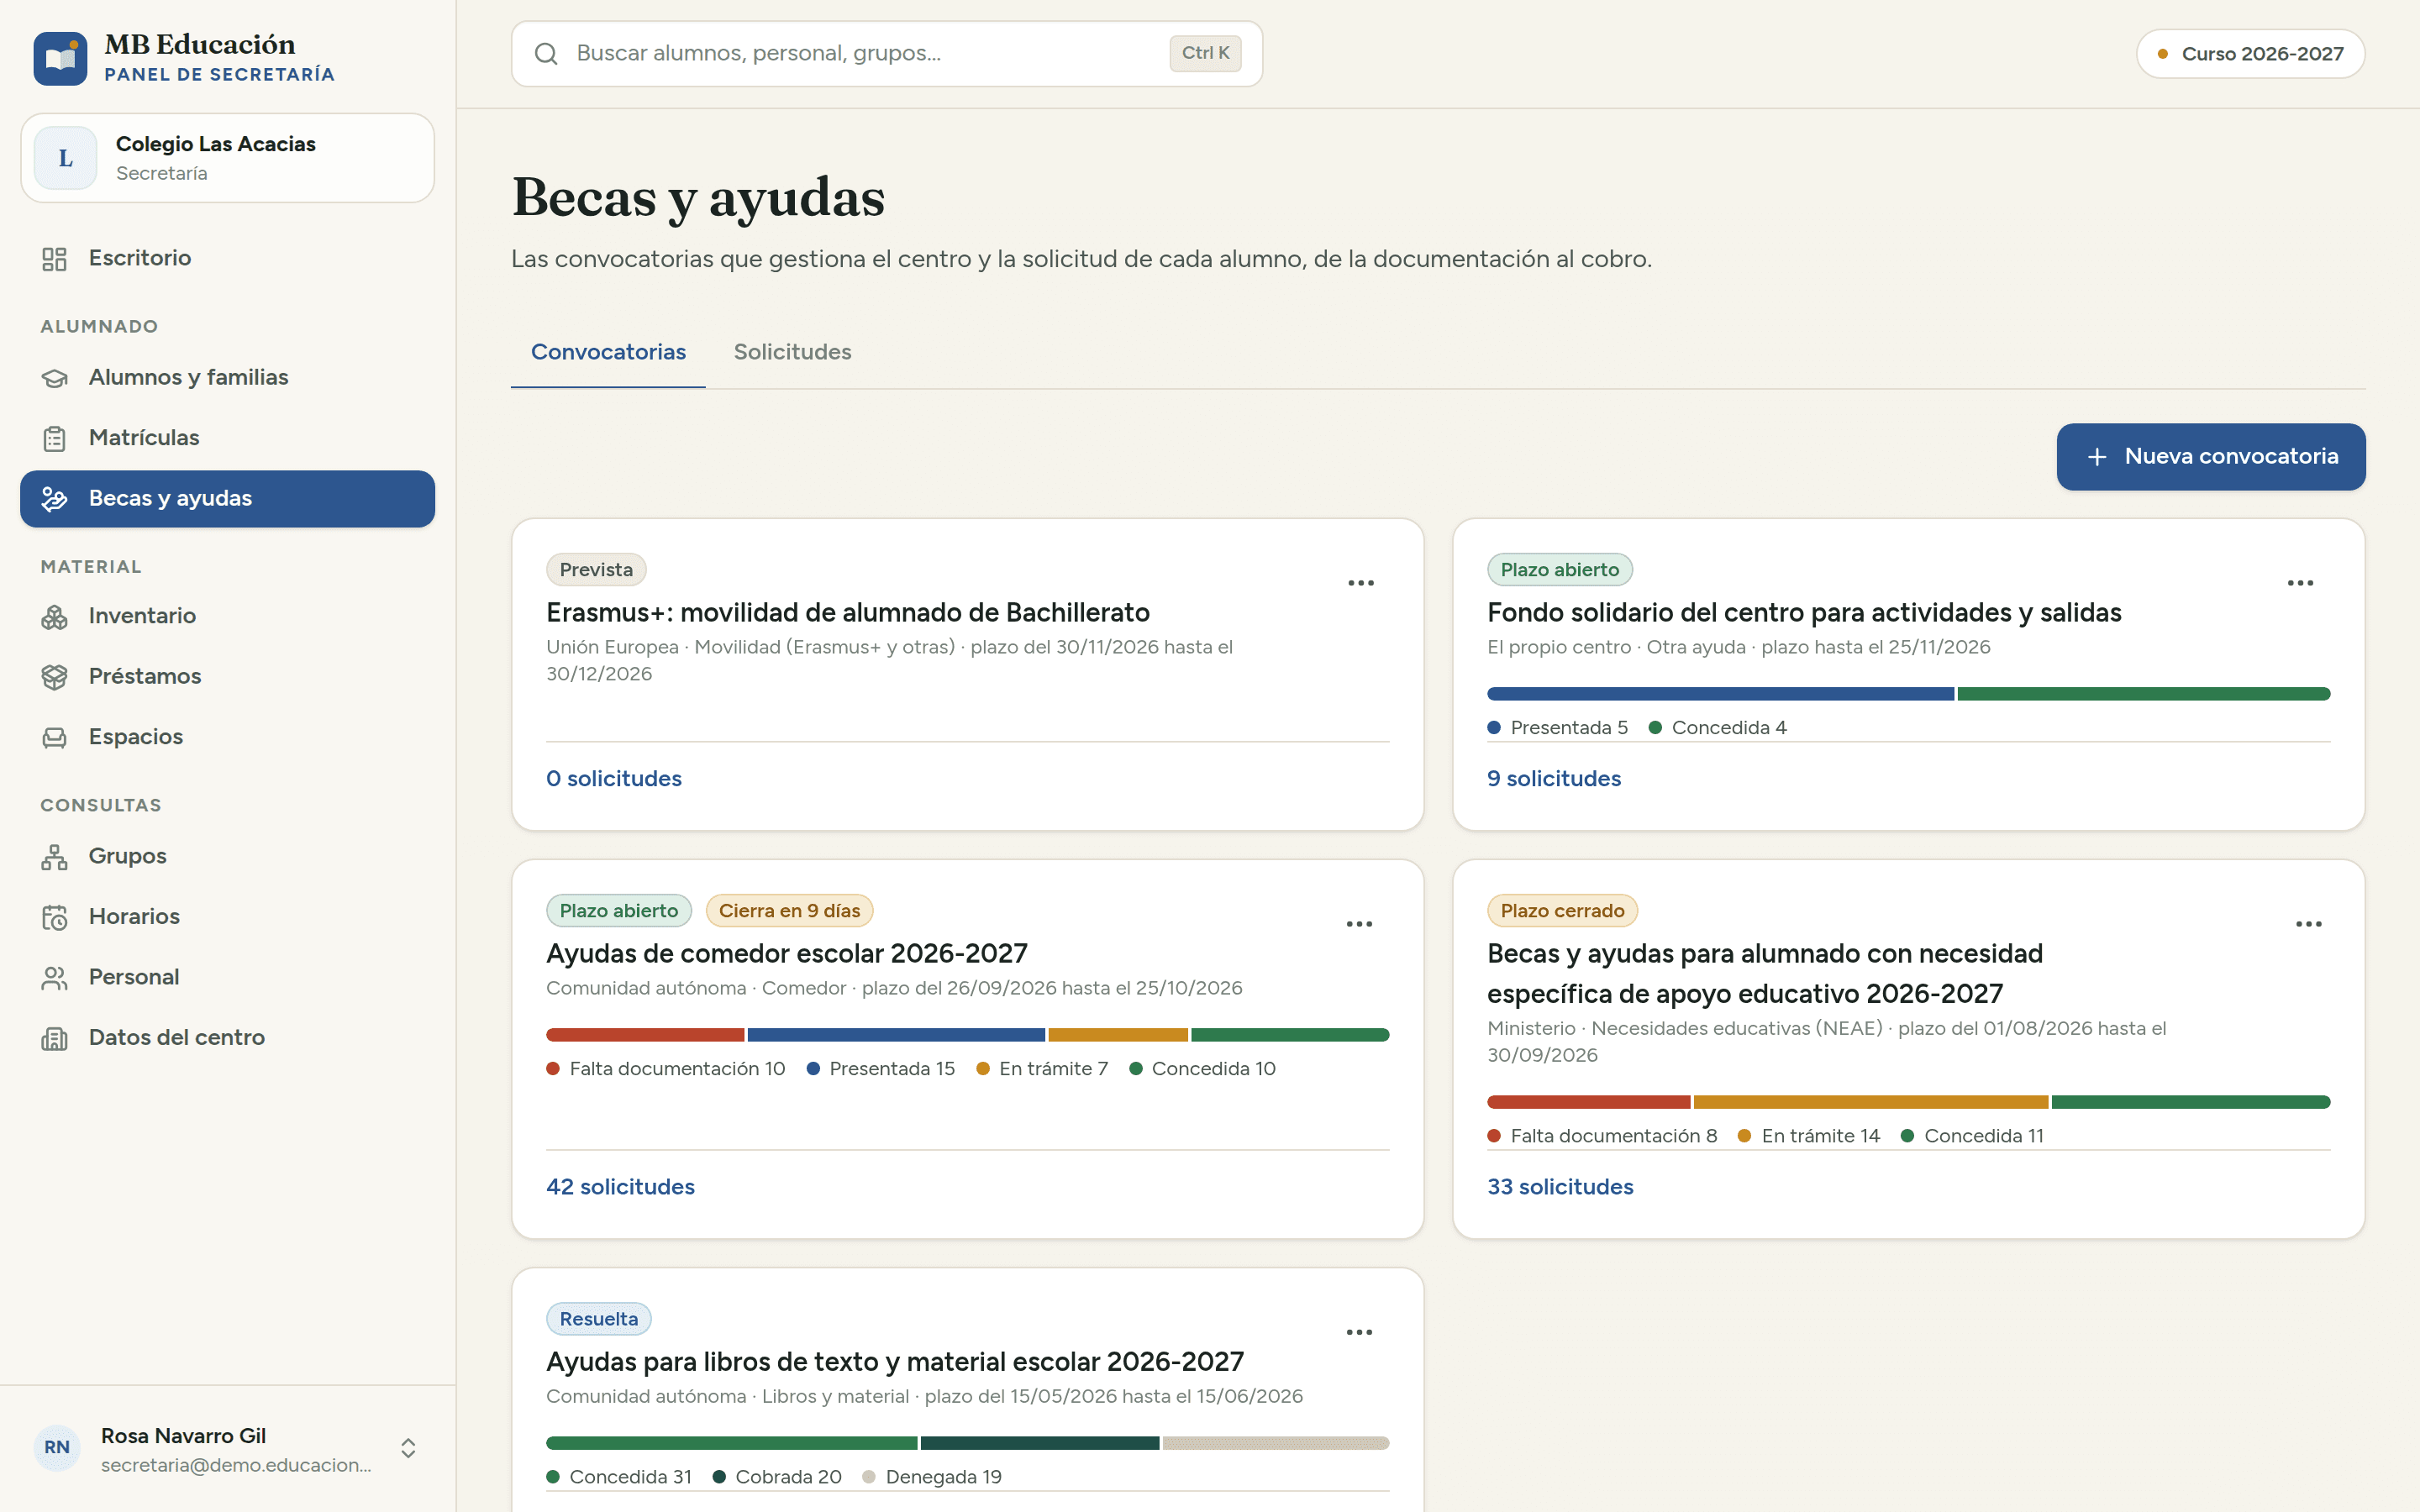Click the Plazo cerrado badge
Viewport: 2420px width, 1512px height.
1562,911
